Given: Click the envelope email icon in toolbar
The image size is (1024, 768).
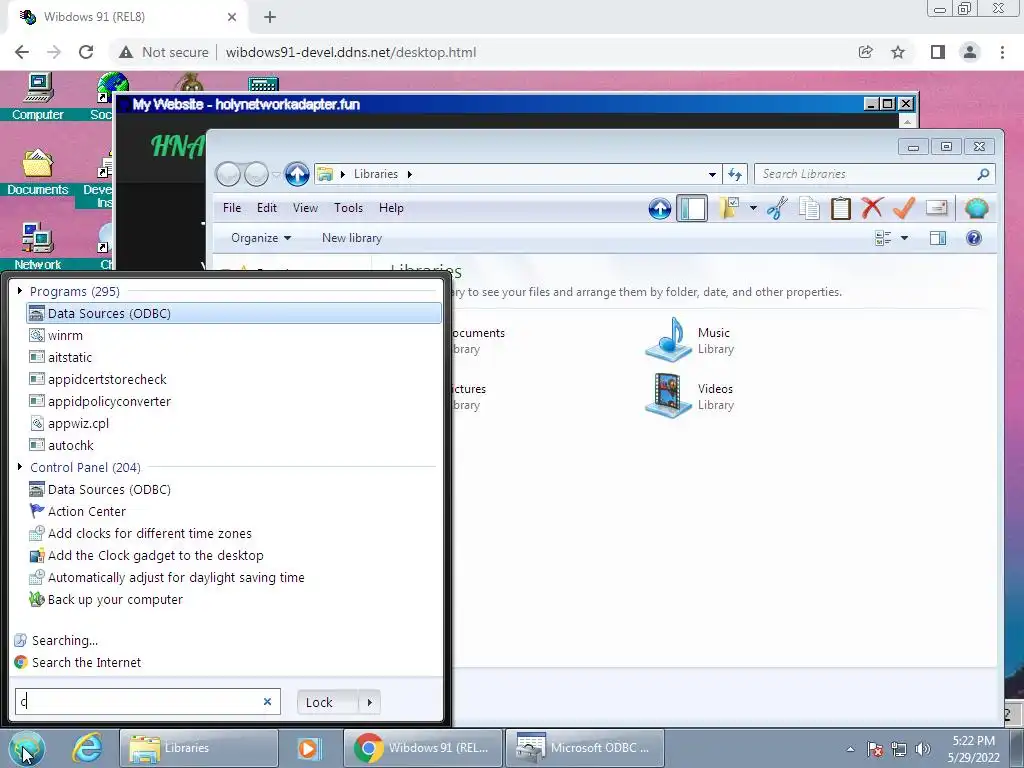Looking at the screenshot, I should click(936, 208).
